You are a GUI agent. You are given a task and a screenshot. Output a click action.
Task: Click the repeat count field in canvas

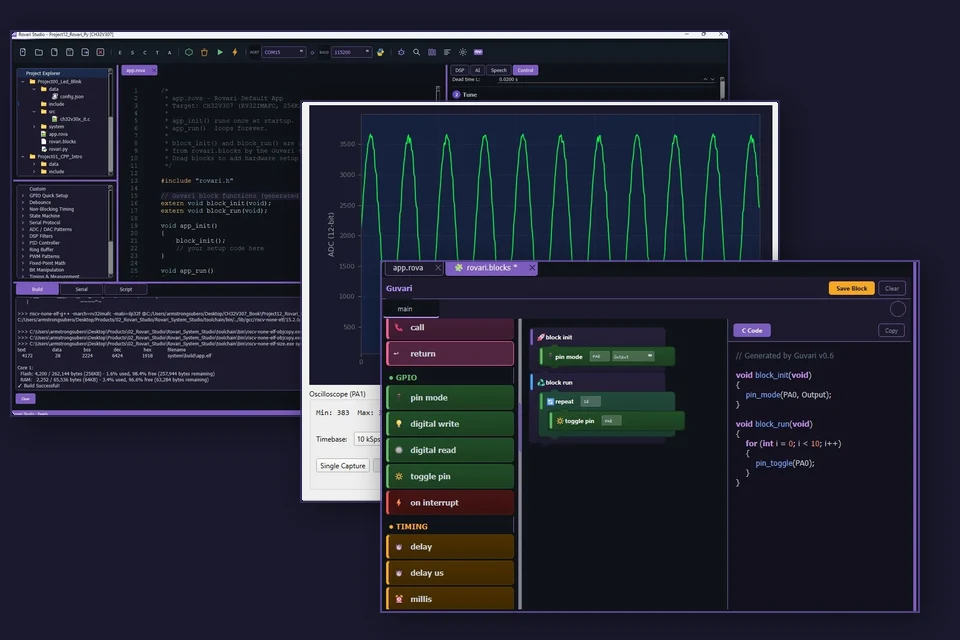pyautogui.click(x=590, y=402)
